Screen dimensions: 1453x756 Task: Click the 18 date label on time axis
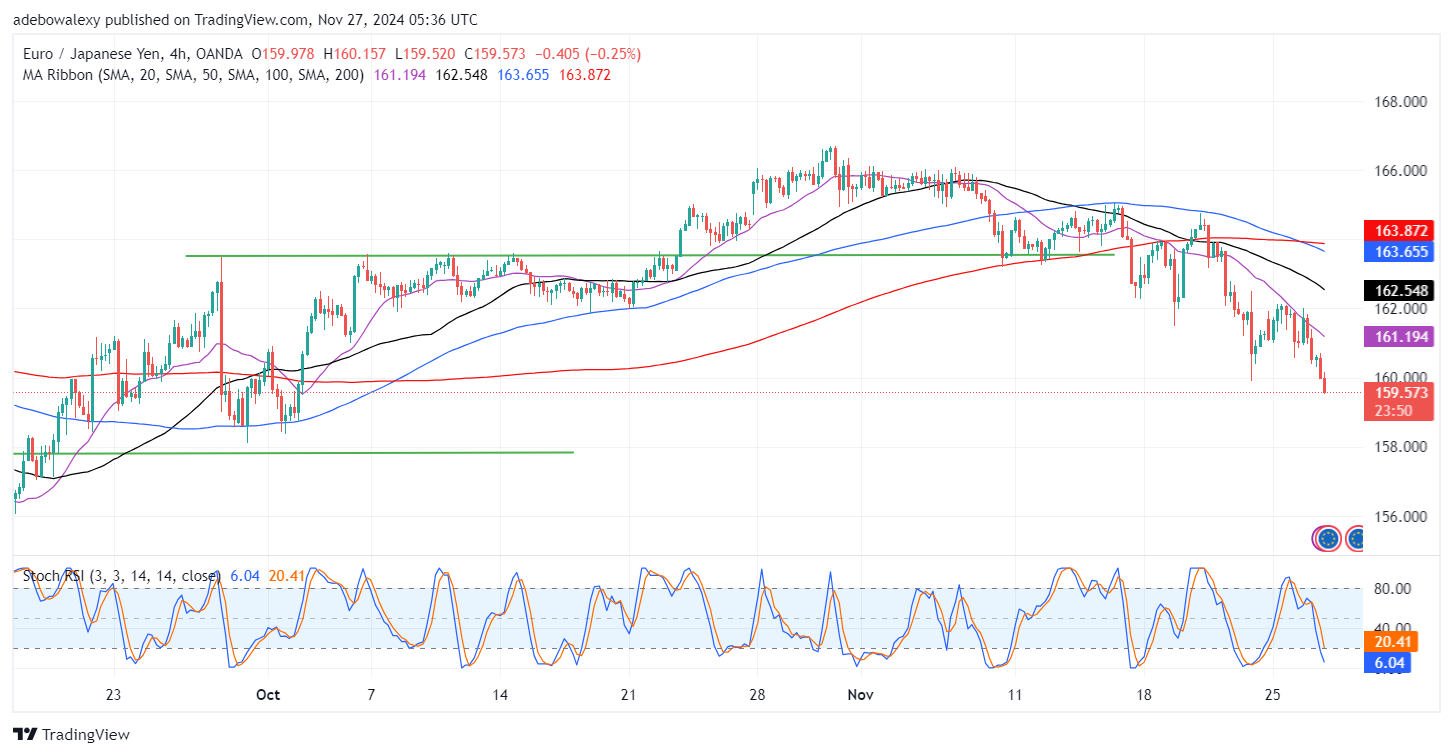1143,695
